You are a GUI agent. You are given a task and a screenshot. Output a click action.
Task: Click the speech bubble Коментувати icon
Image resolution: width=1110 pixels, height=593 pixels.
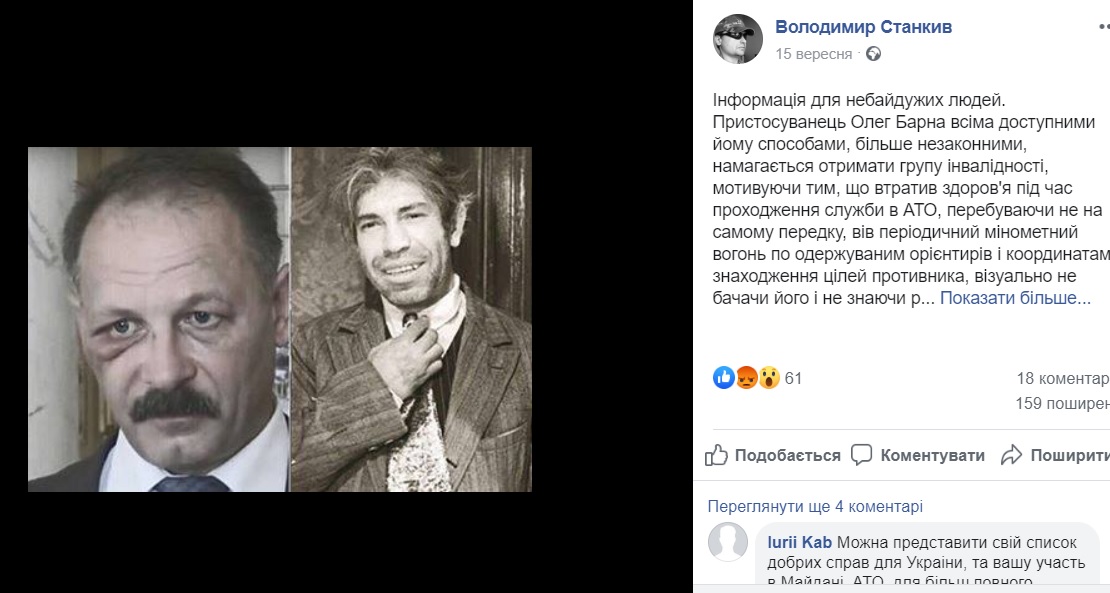tap(862, 455)
